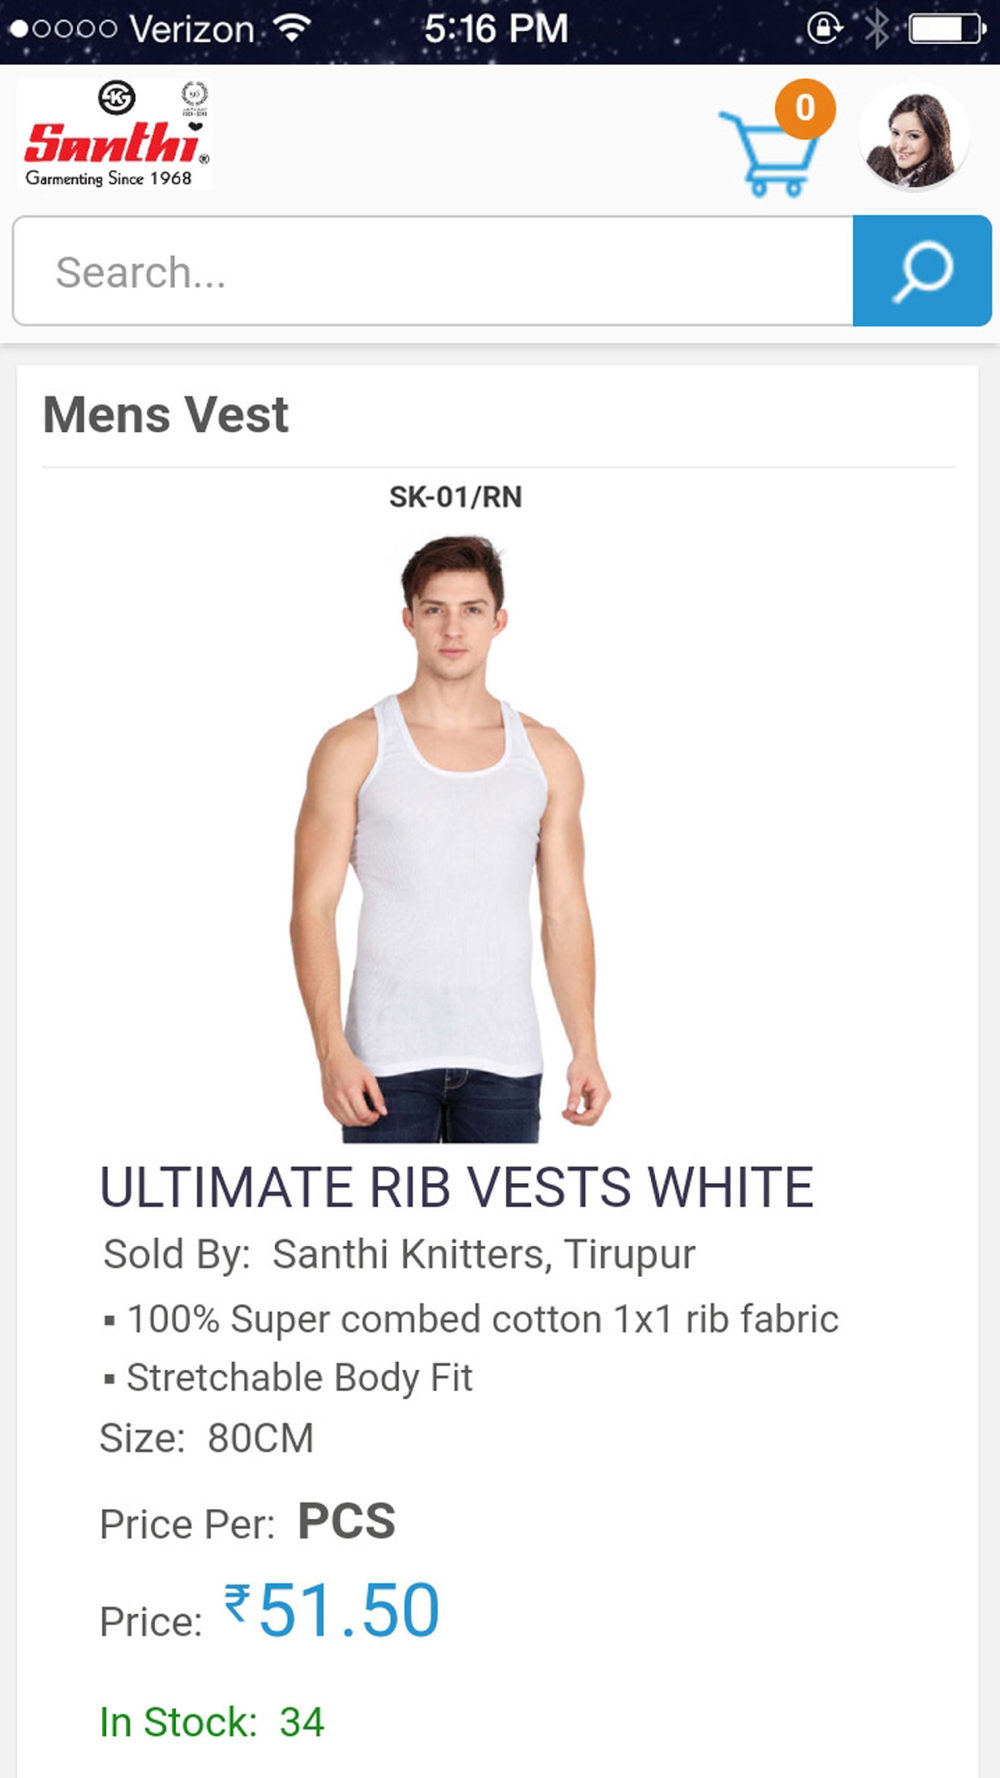
Task: Focus the Search input field
Action: coord(433,271)
